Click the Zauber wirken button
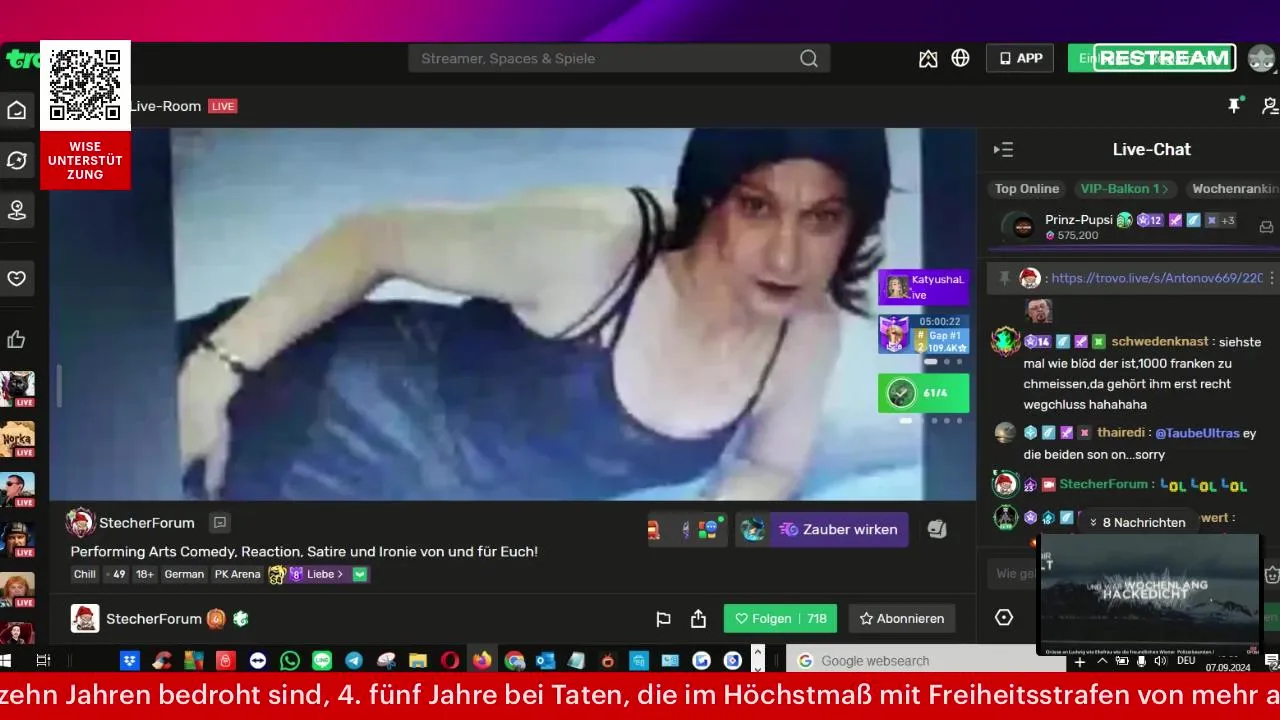The width and height of the screenshot is (1280, 720). tap(838, 530)
